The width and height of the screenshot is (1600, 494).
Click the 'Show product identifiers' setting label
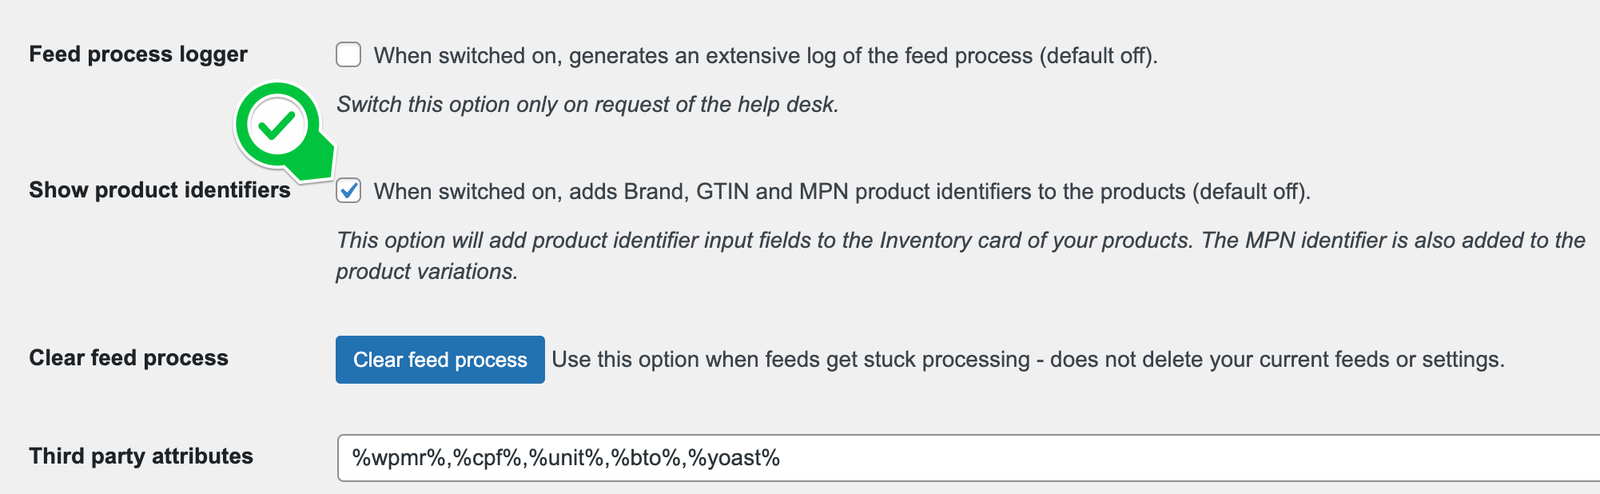coord(160,190)
